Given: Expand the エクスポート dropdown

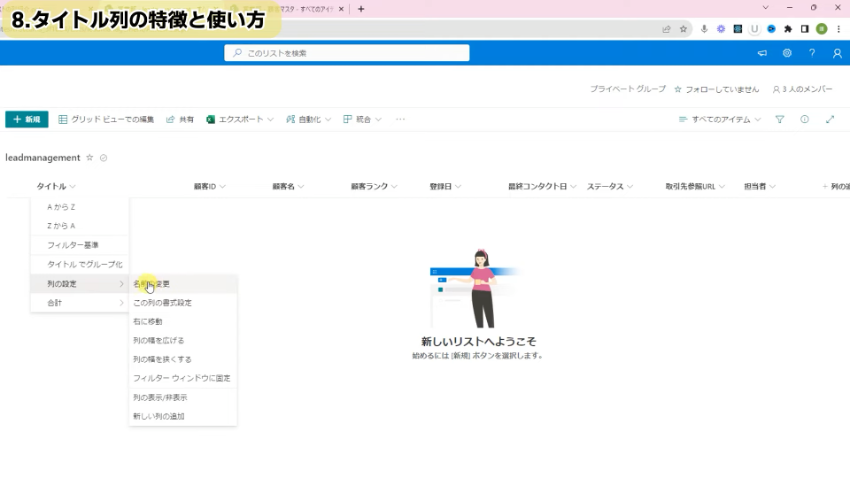Looking at the screenshot, I should [240, 119].
